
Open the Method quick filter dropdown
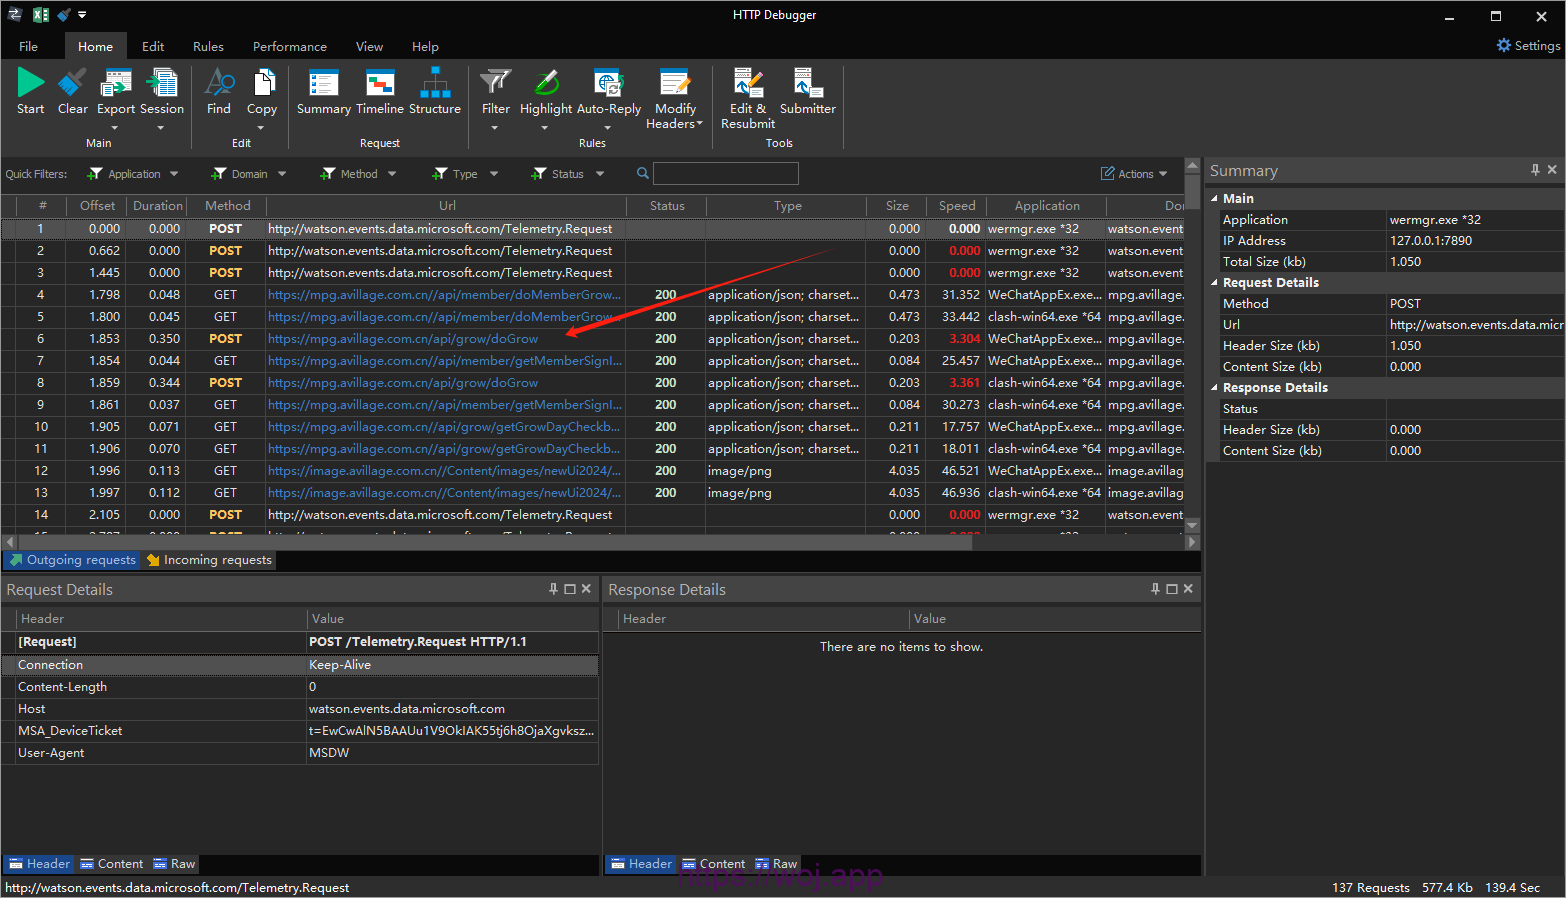(392, 174)
